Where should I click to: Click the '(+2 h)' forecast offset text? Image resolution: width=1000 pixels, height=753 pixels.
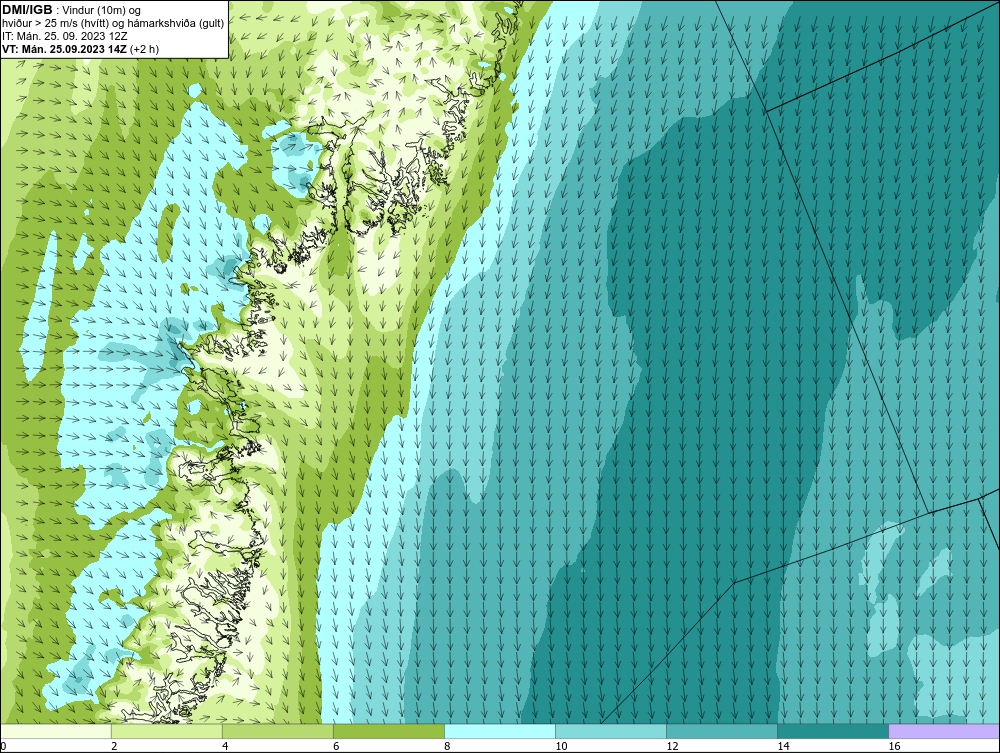coord(144,49)
